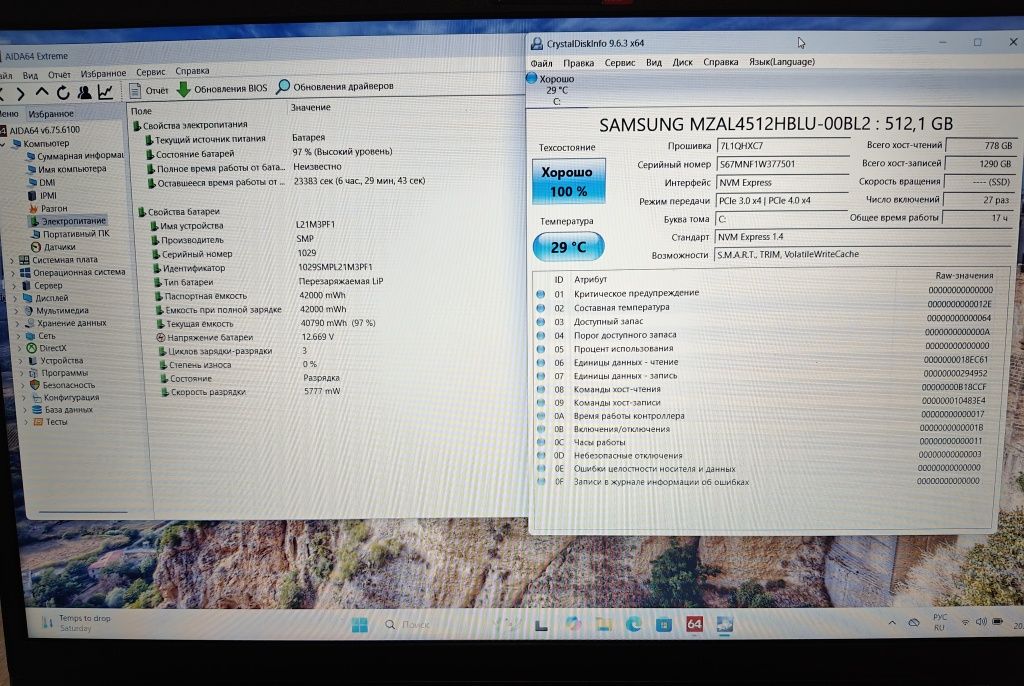Click the status circle for attribute 01
The height and width of the screenshot is (686, 1024).
[x=541, y=294]
